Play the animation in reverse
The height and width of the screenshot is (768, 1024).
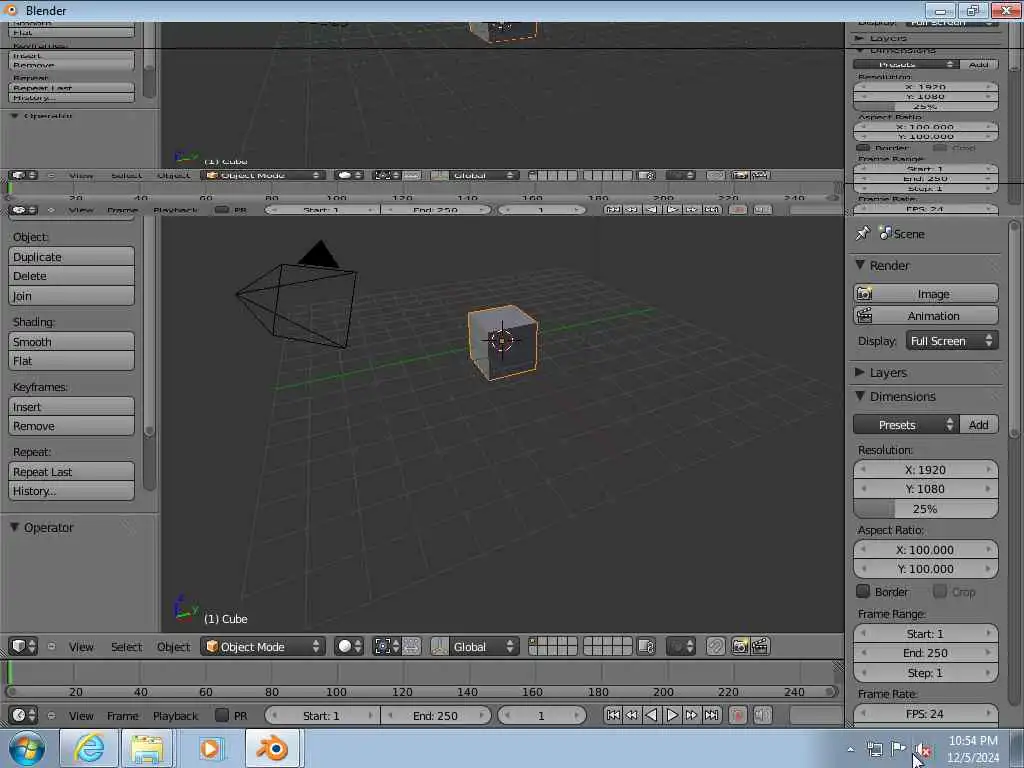click(x=651, y=715)
